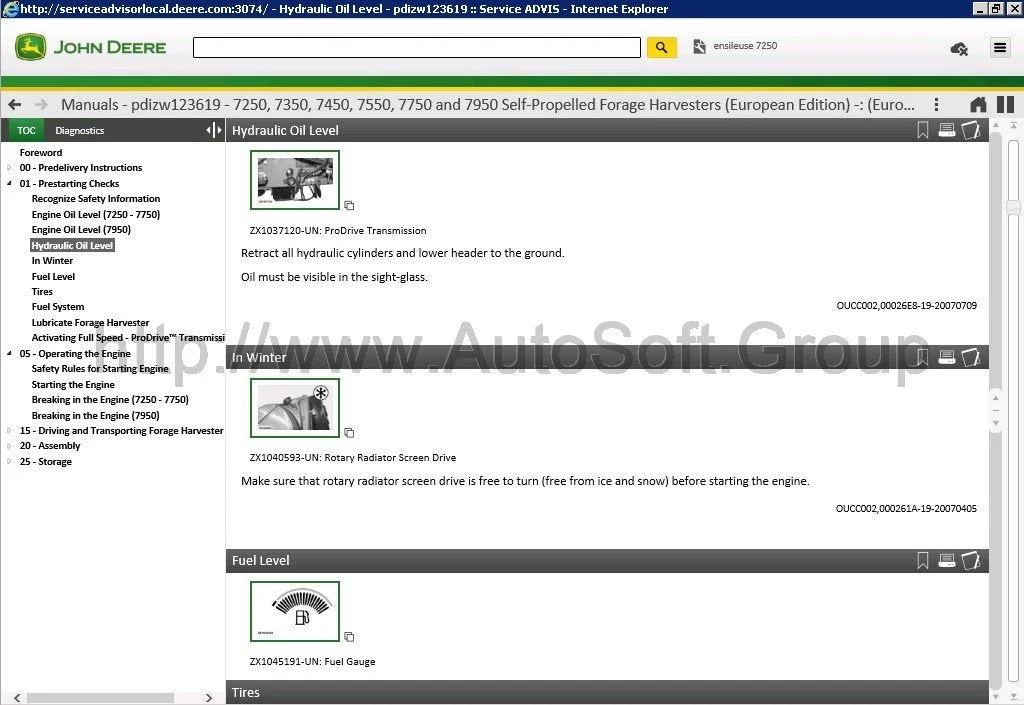Bookmark the Fuel Level section
This screenshot has height=705, width=1024.
click(x=922, y=561)
